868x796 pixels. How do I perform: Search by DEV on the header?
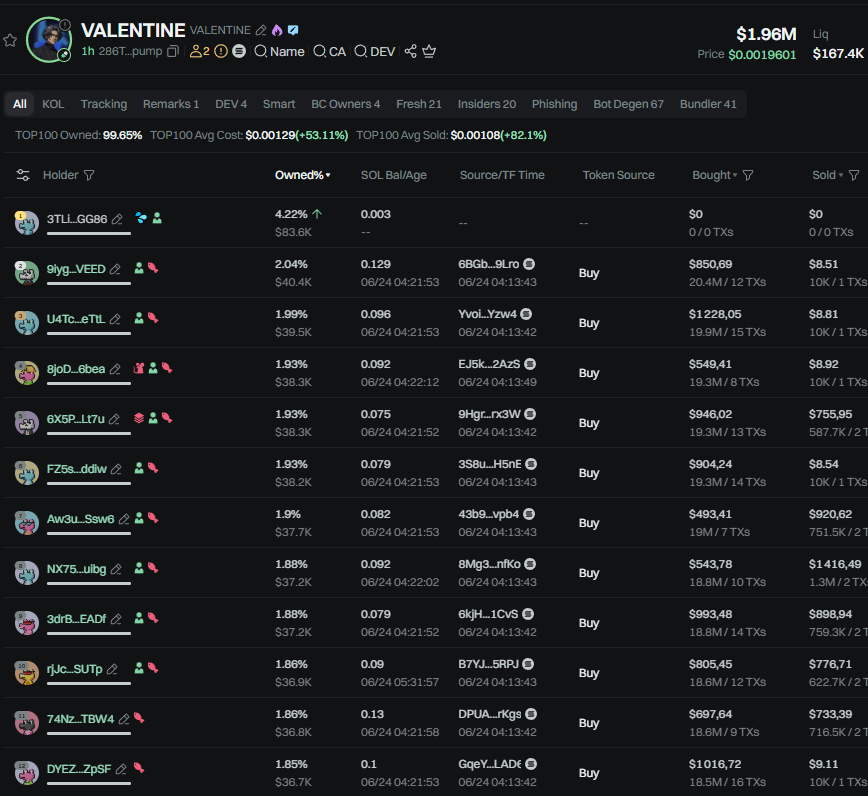point(375,51)
